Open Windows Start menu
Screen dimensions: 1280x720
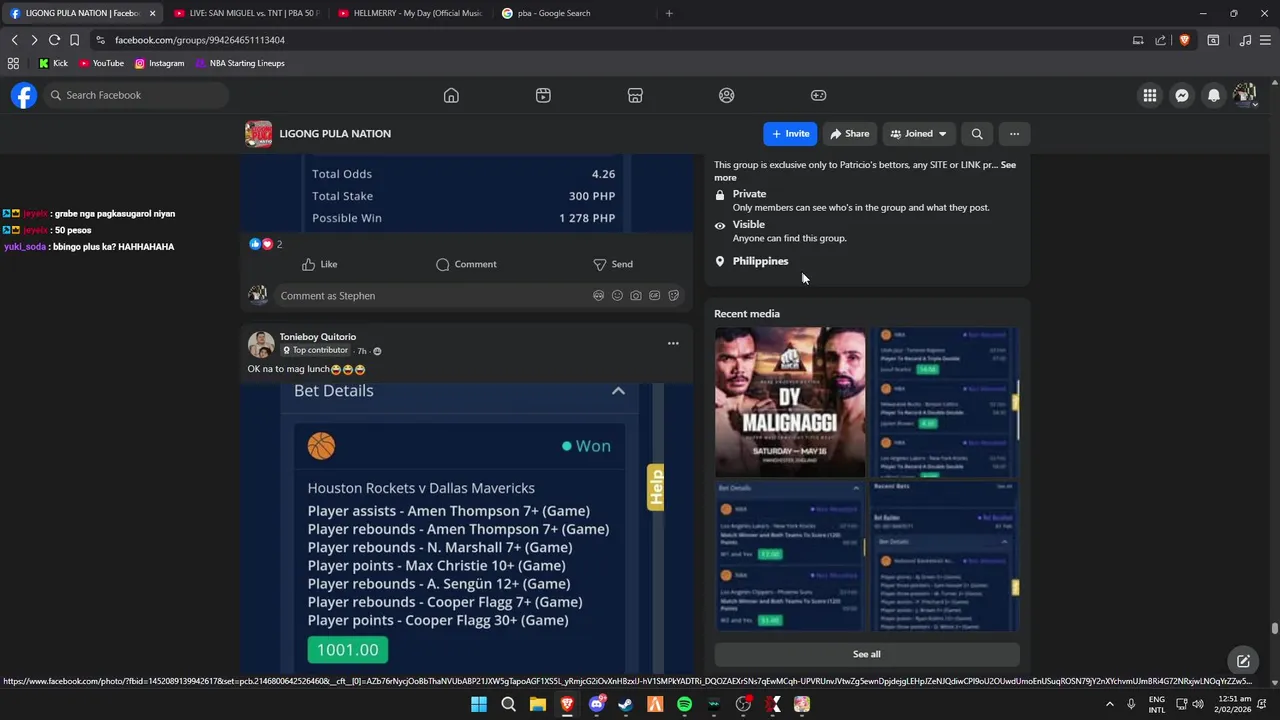click(479, 704)
